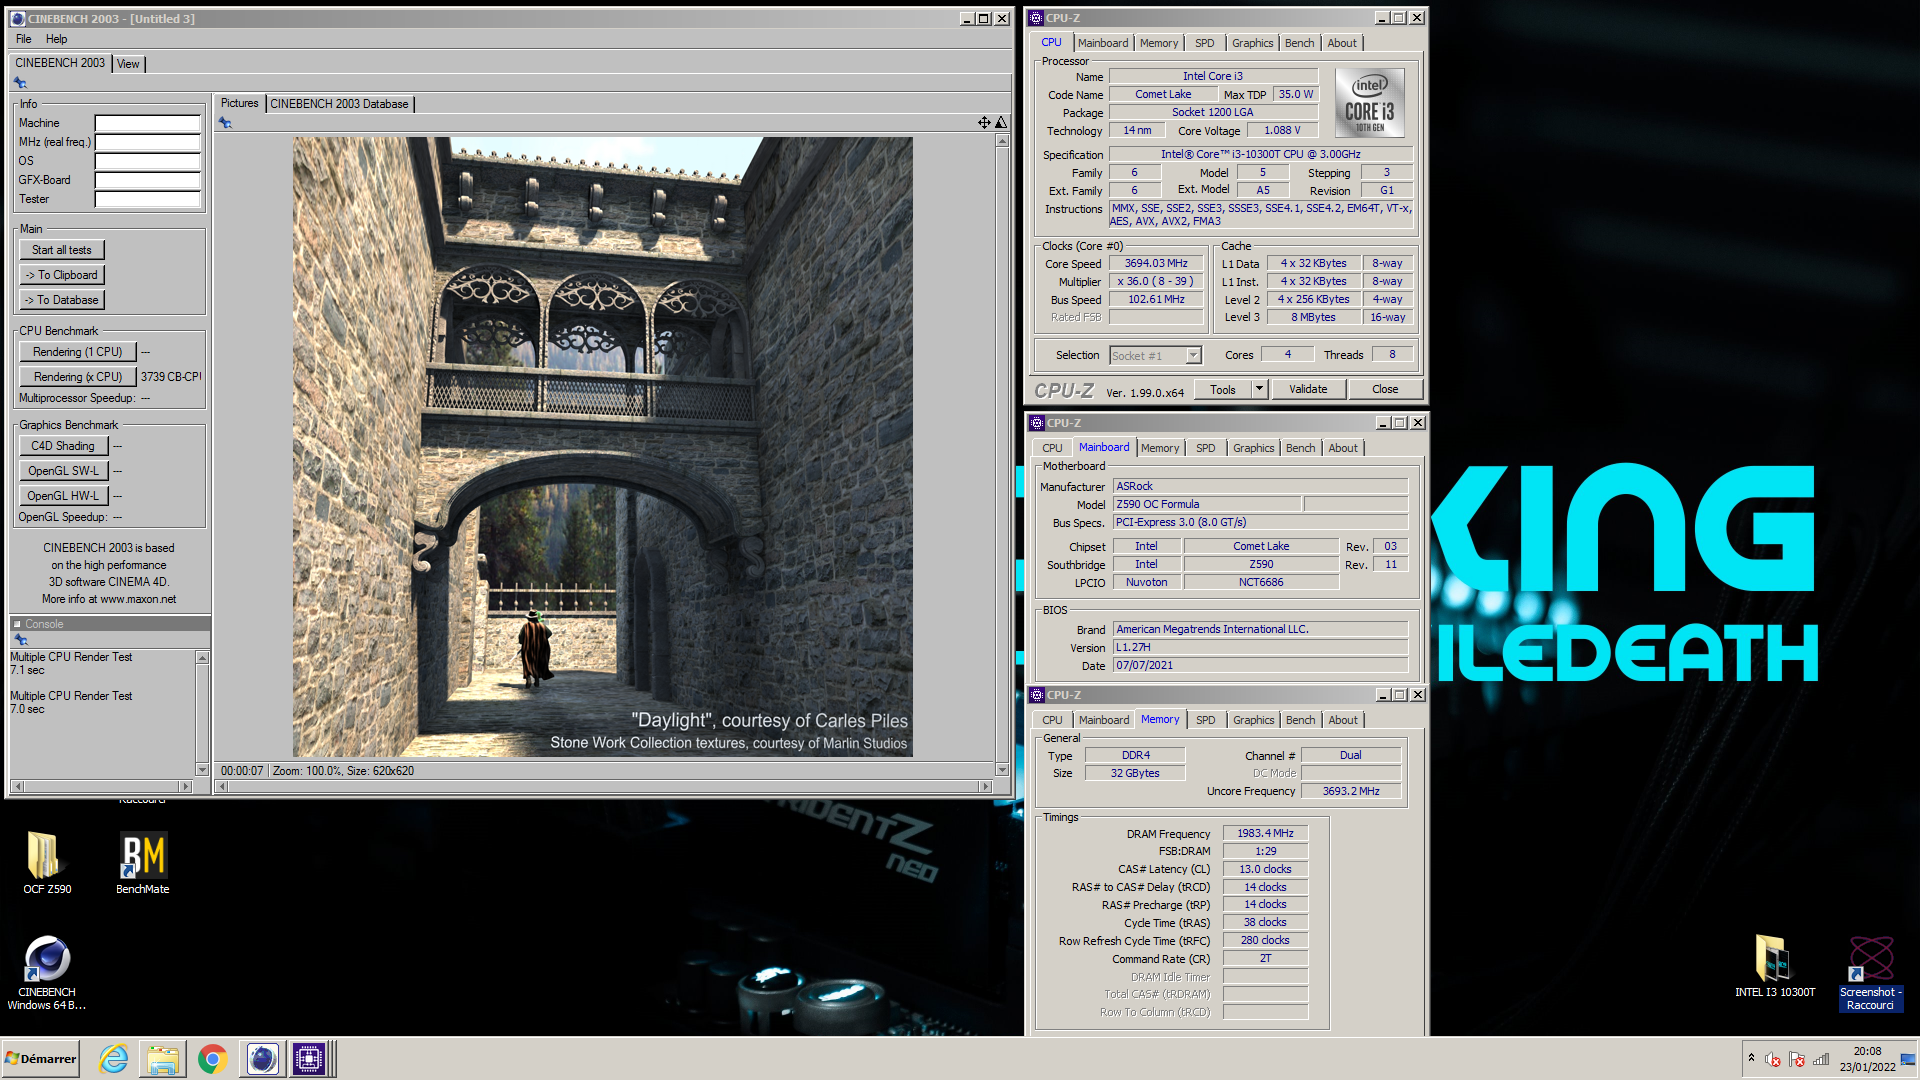Open the File menu in Cinebench

point(24,39)
